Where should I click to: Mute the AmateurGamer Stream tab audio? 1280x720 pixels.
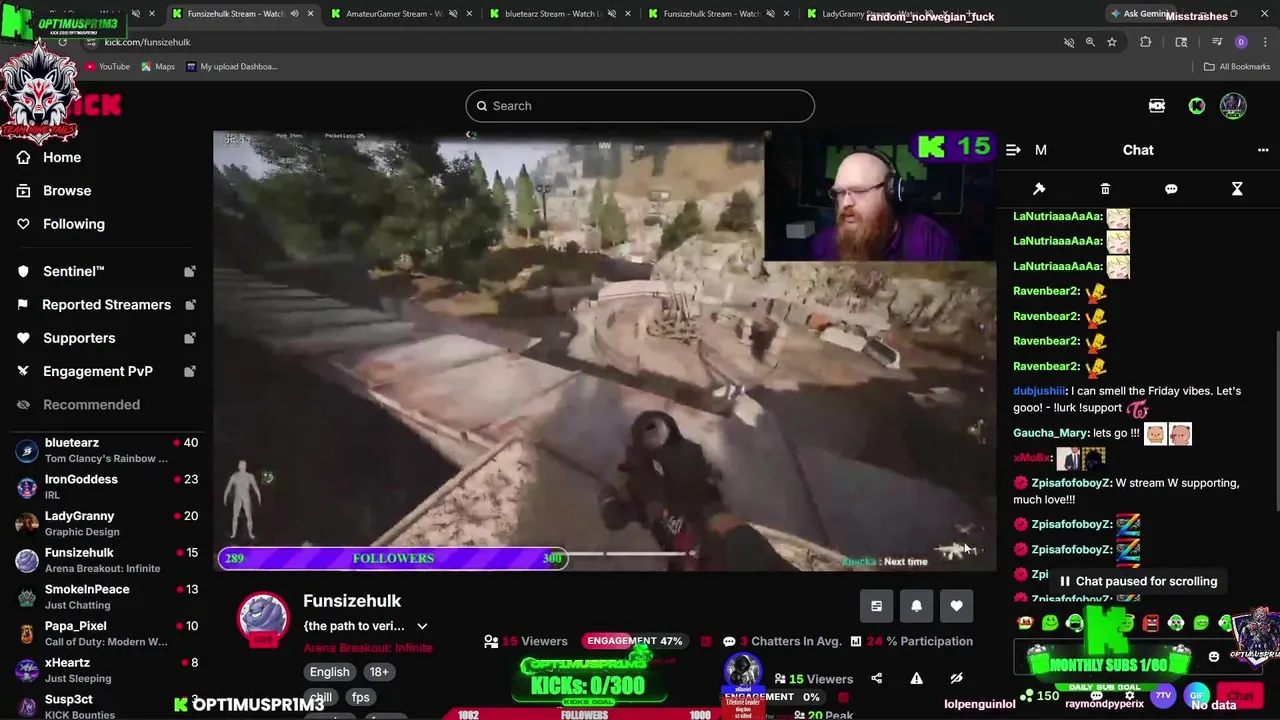453,14
